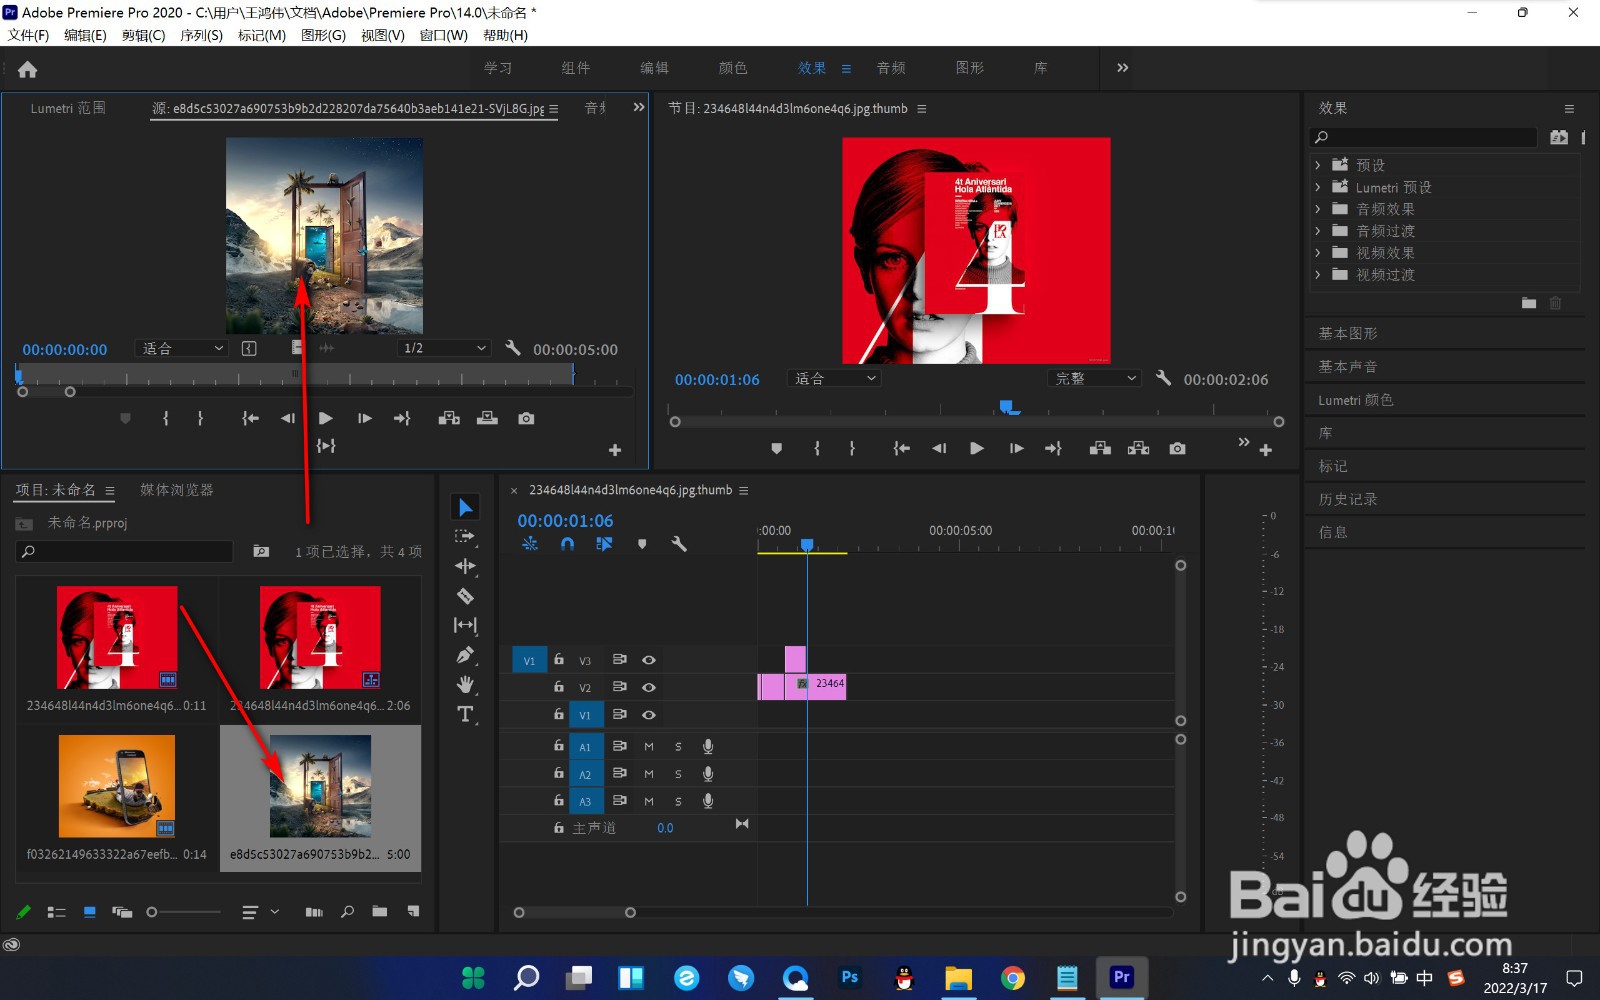The width and height of the screenshot is (1600, 1000).
Task: Expand the 音频效果 folder
Action: click(x=1318, y=209)
